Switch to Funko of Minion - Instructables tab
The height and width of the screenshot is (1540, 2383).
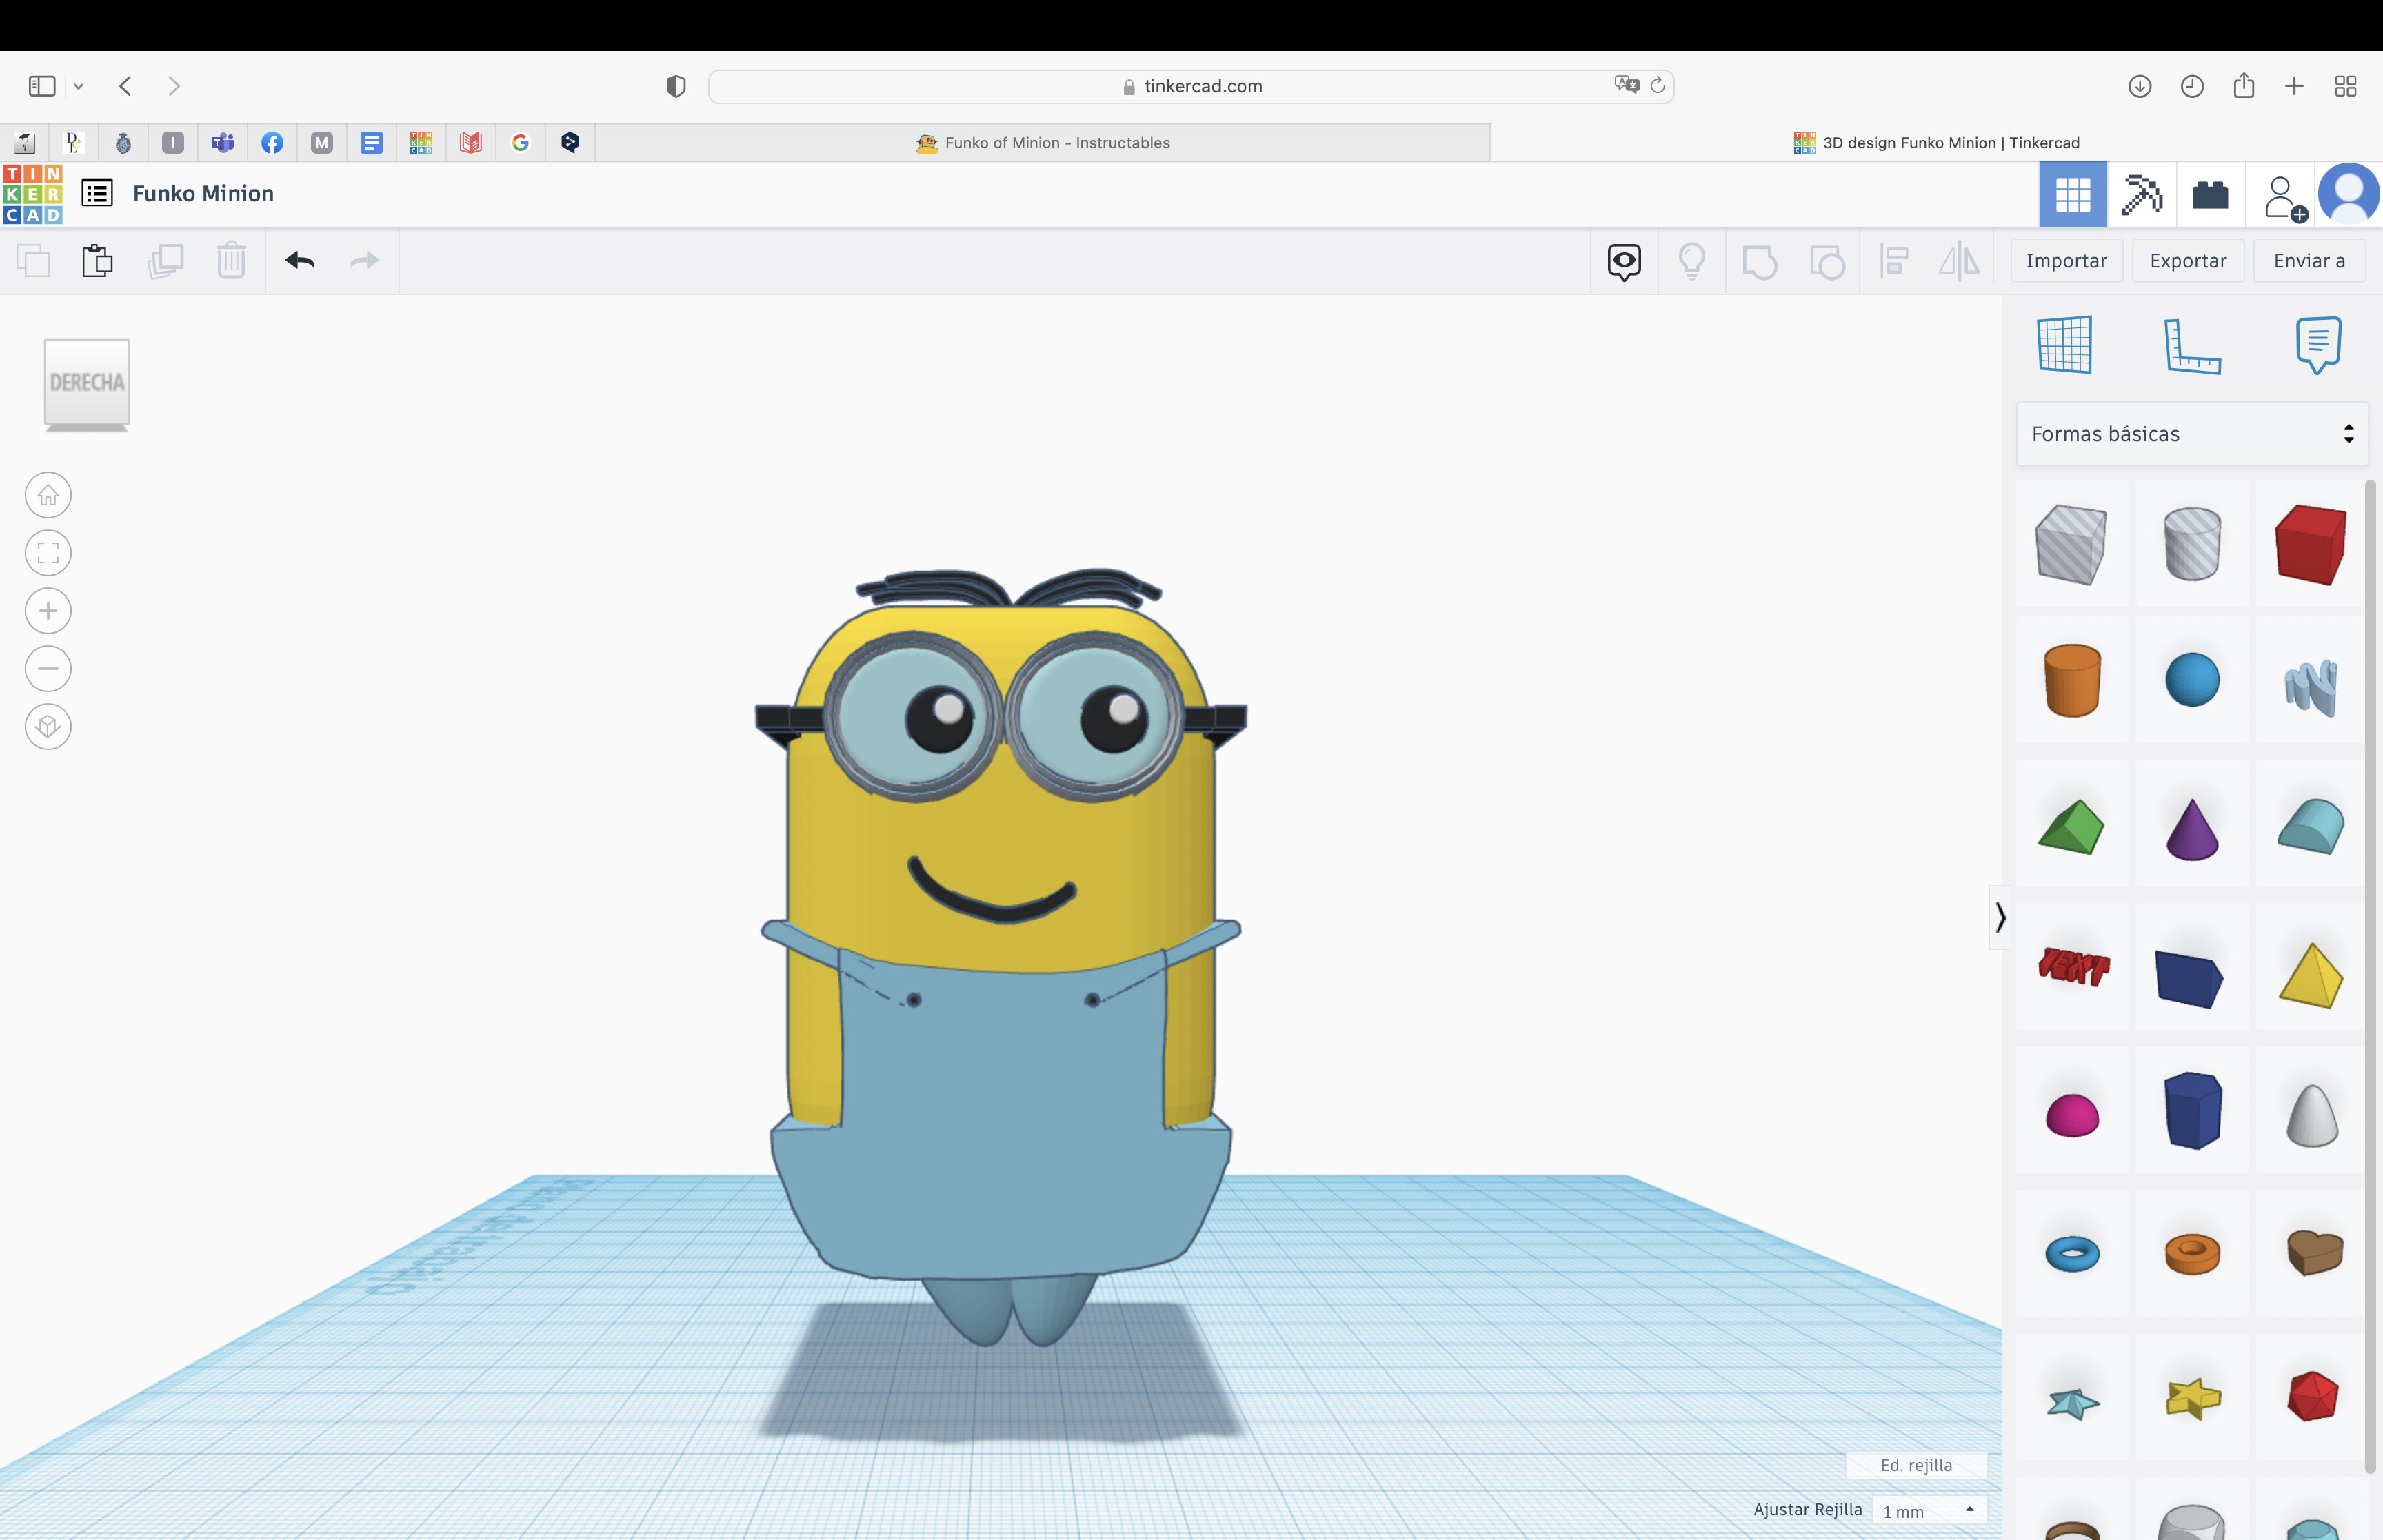pos(1043,143)
